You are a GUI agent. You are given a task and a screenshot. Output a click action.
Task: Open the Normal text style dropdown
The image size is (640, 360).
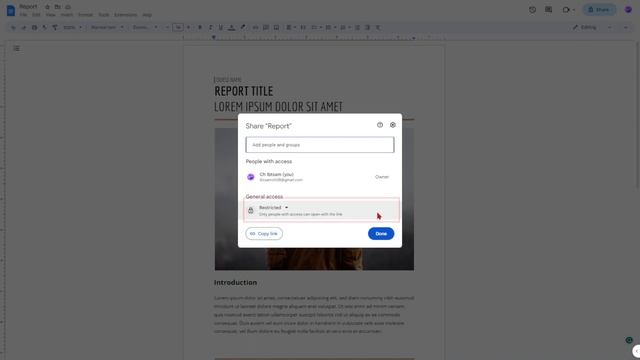107,27
